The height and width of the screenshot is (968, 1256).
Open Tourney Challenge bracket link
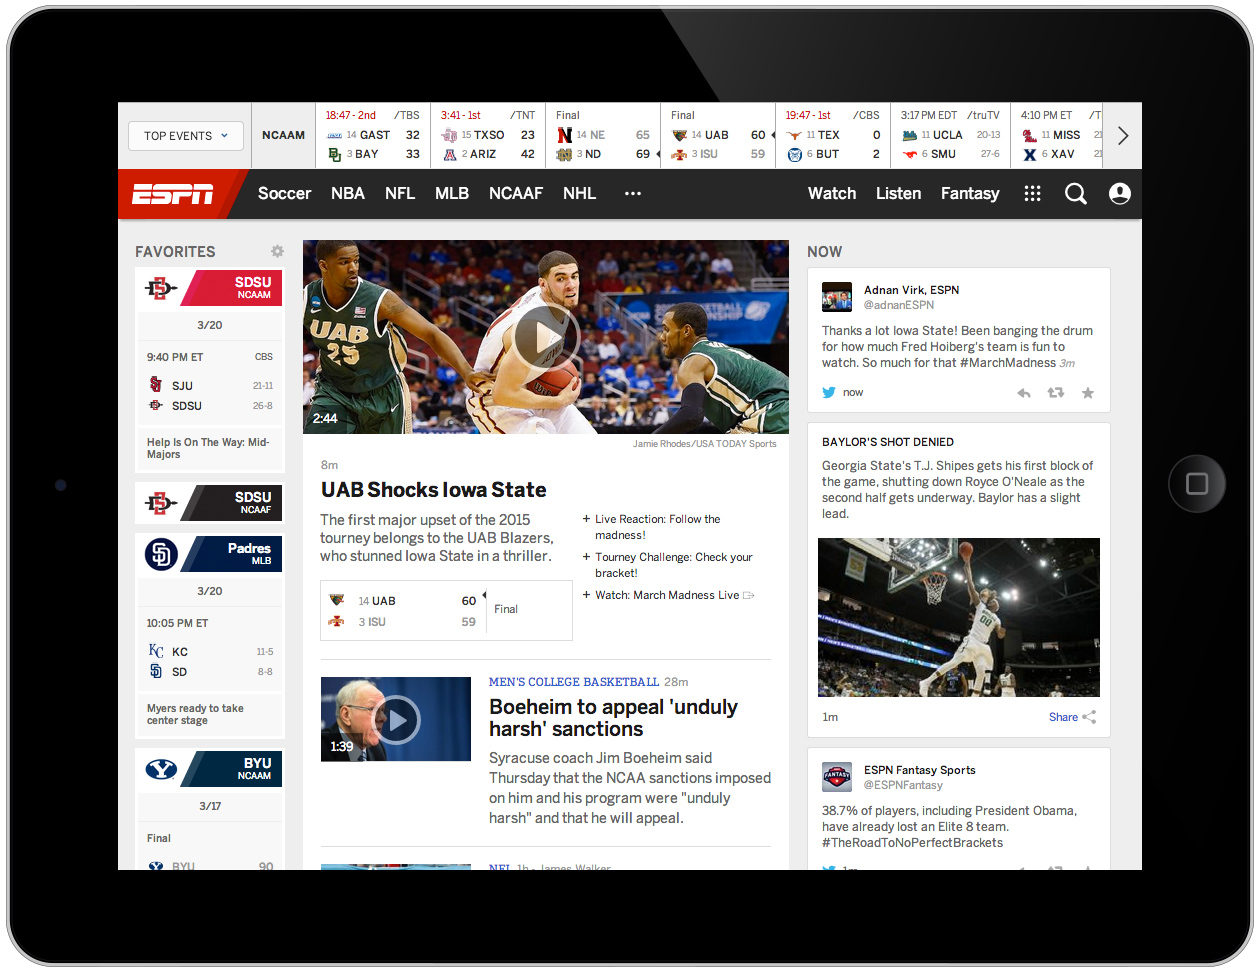click(x=673, y=565)
